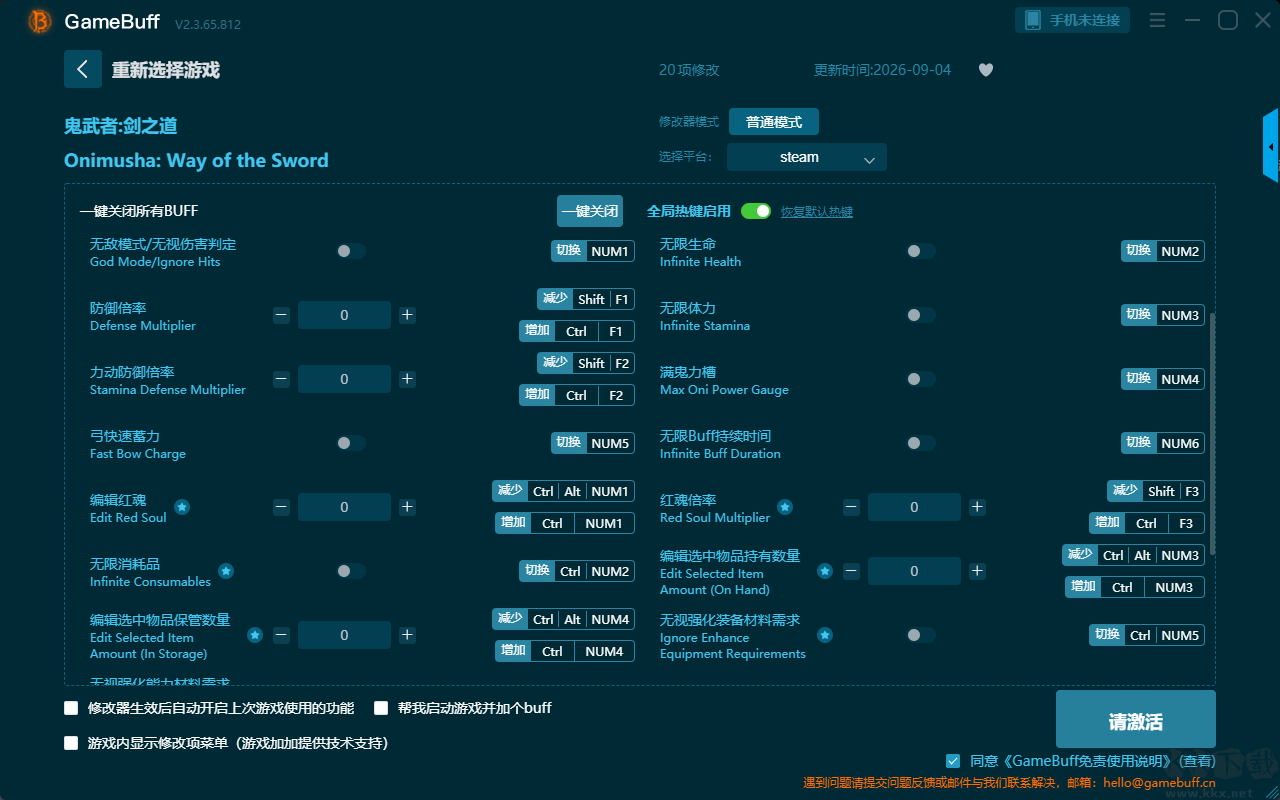This screenshot has height=800, width=1280.
Task: Click Ctrl NUM5 hotkey for Ignore Enhance Equipment
Action: click(x=1147, y=635)
